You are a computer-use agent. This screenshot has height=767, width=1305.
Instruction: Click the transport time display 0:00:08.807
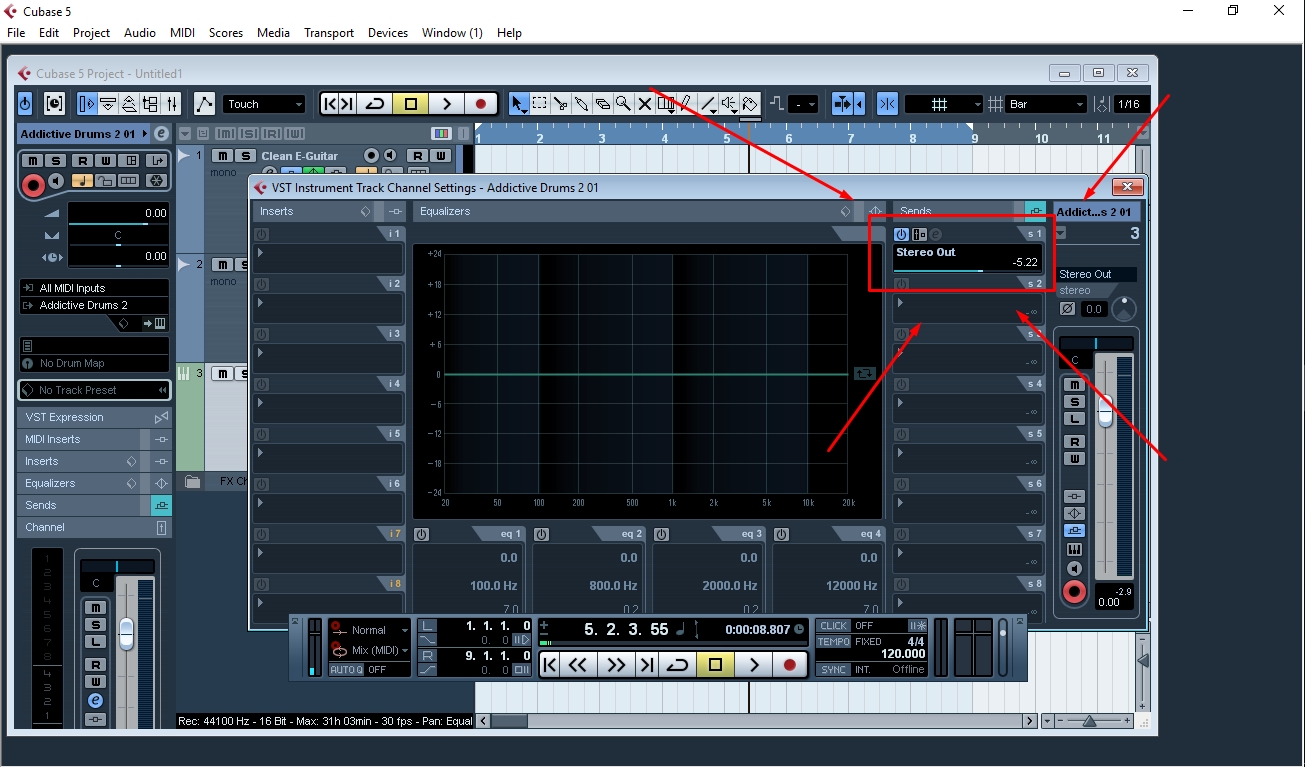coord(756,630)
